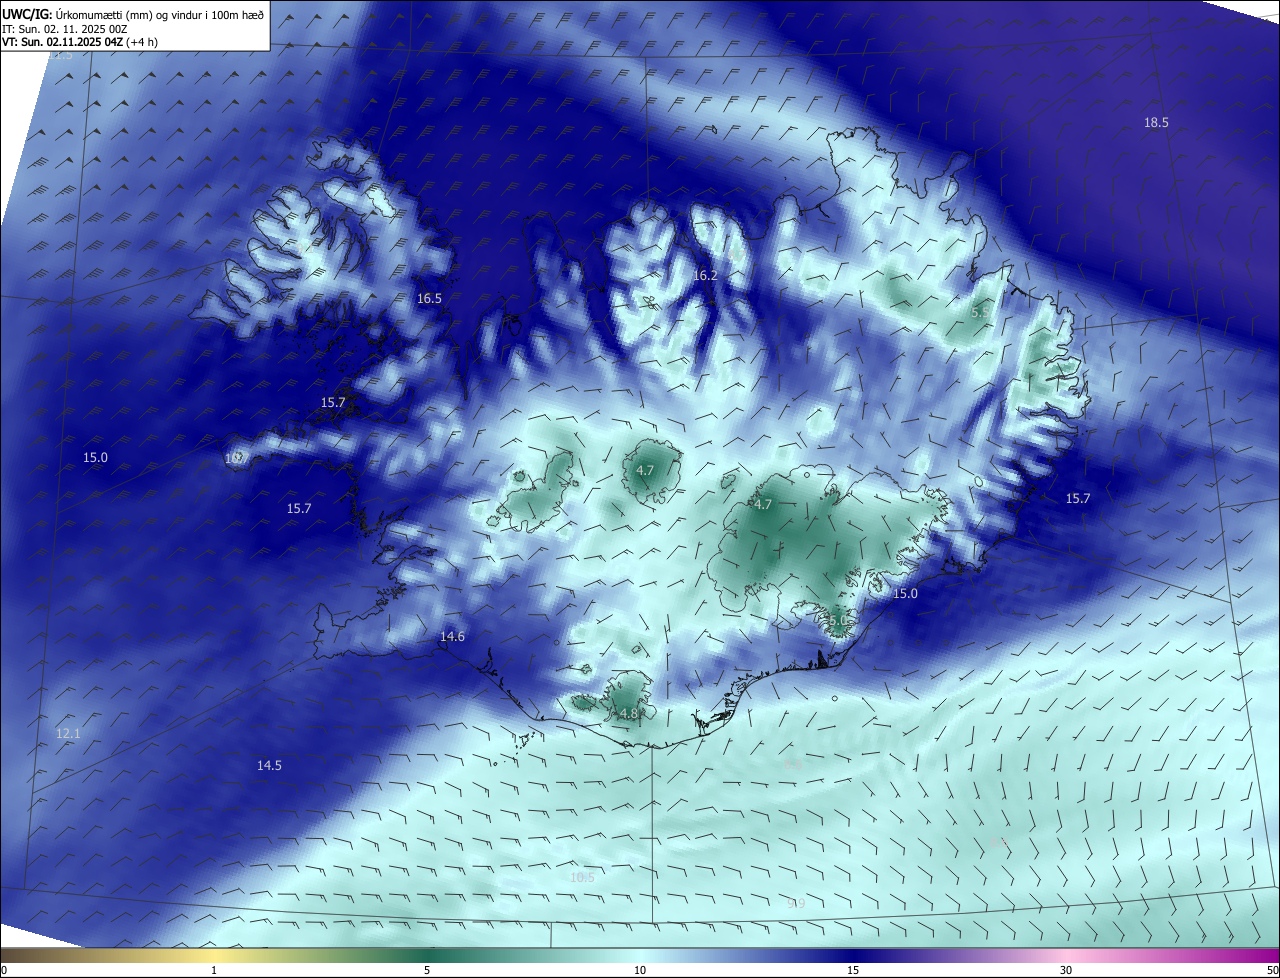This screenshot has width=1280, height=978.
Task: Click the 5.0 value label on the map
Action: [838, 621]
